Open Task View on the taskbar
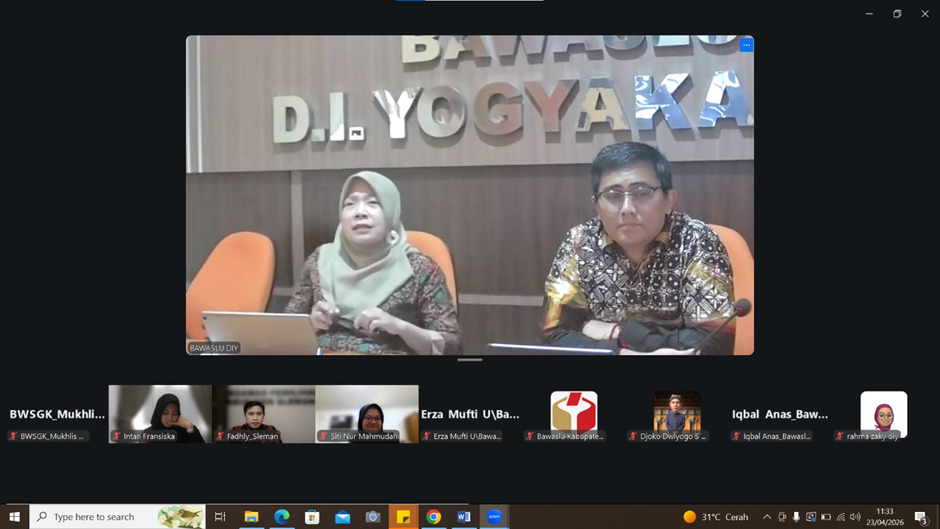 [220, 516]
